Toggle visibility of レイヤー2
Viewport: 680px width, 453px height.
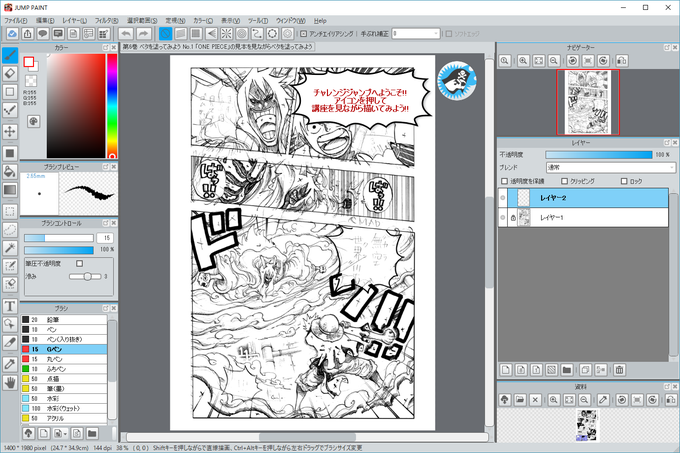click(503, 198)
